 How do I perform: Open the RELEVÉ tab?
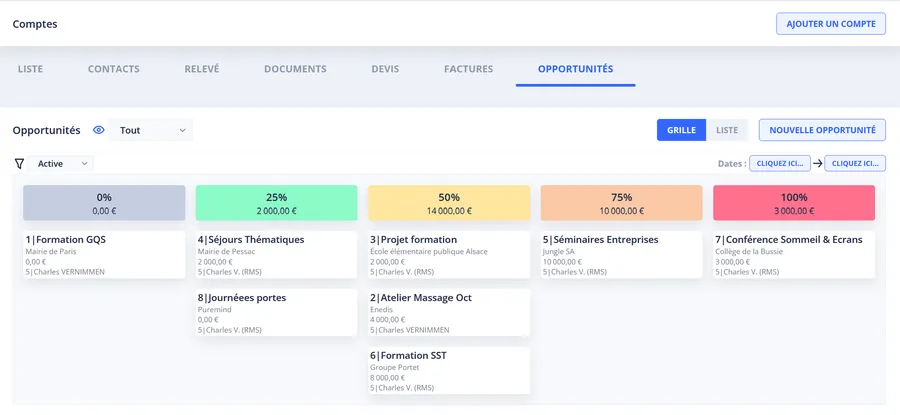pyautogui.click(x=201, y=69)
